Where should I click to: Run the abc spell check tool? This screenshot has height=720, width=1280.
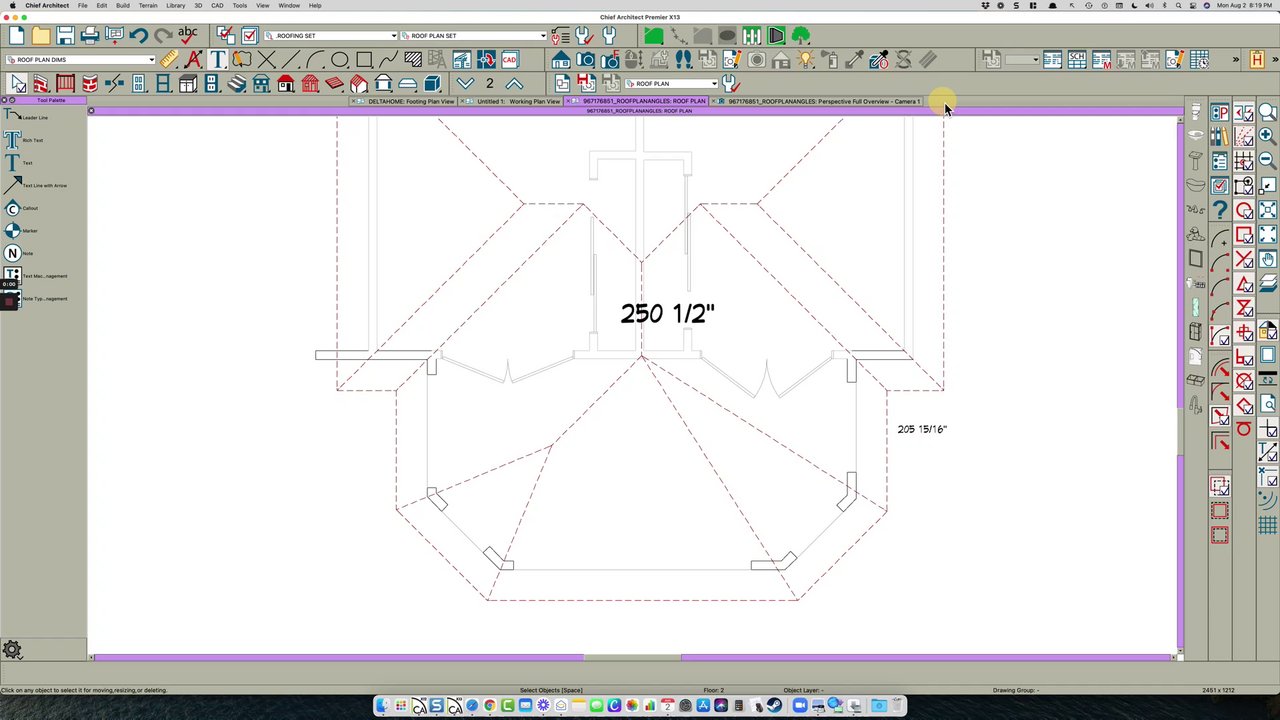coord(187,36)
